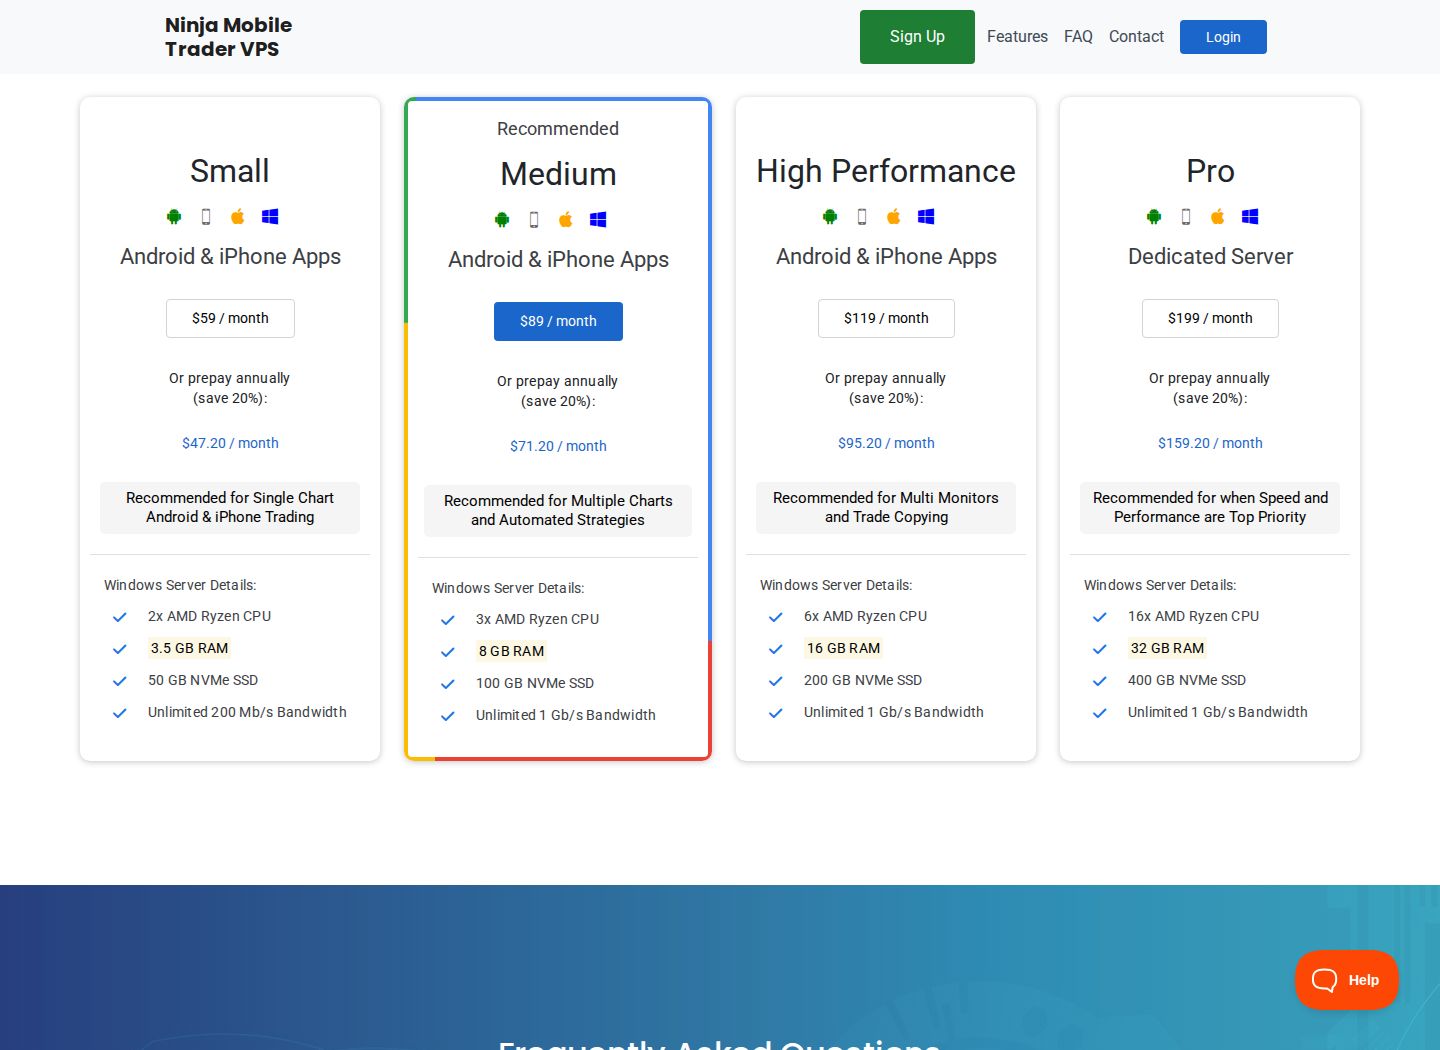Image resolution: width=1440 pixels, height=1050 pixels.
Task: Click the Dedicated Server subtitle
Action: click(x=1210, y=257)
